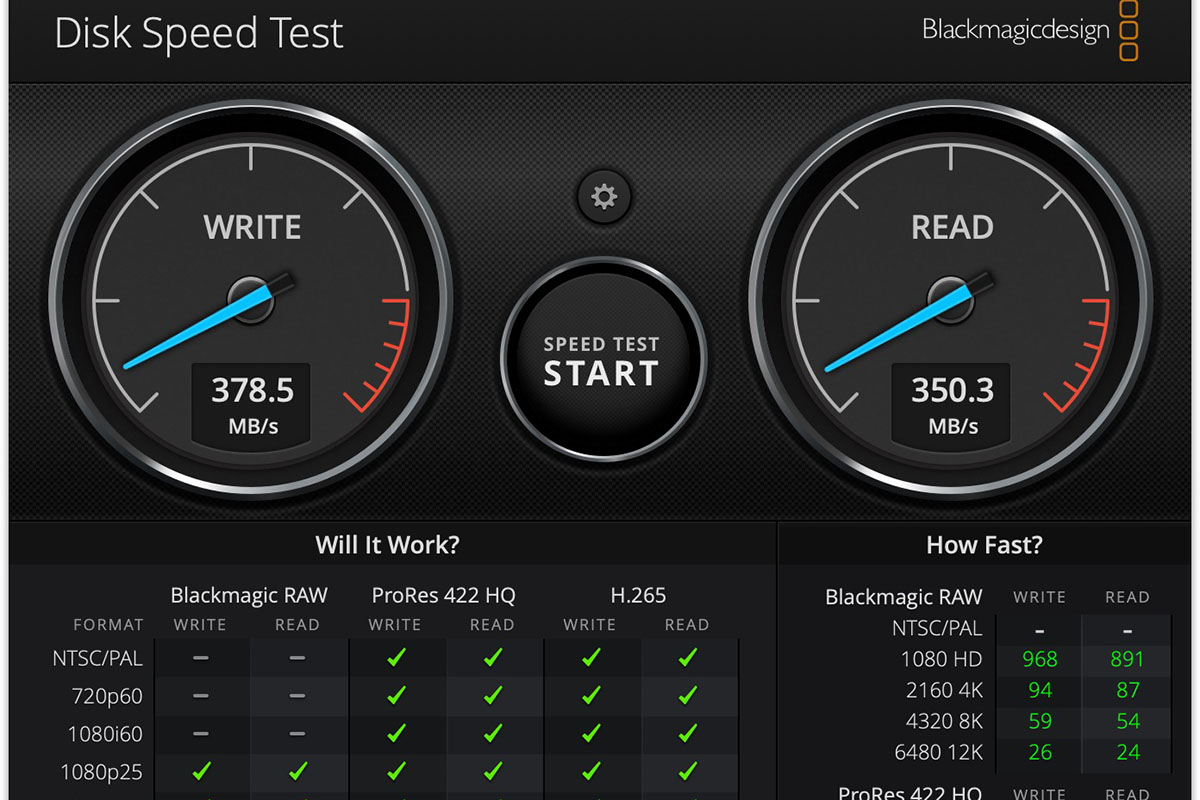The height and width of the screenshot is (800, 1200).
Task: Click the 1080p25 row label
Action: click(x=102, y=772)
